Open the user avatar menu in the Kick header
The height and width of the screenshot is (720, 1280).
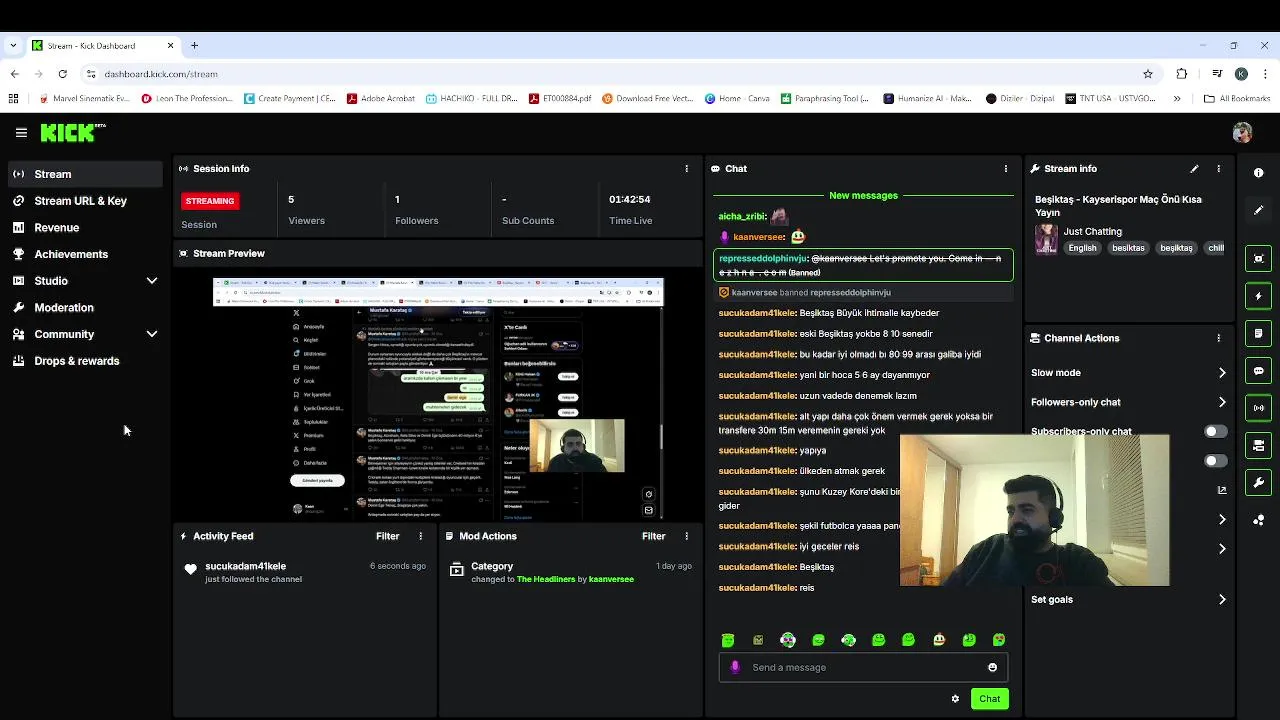(1242, 132)
